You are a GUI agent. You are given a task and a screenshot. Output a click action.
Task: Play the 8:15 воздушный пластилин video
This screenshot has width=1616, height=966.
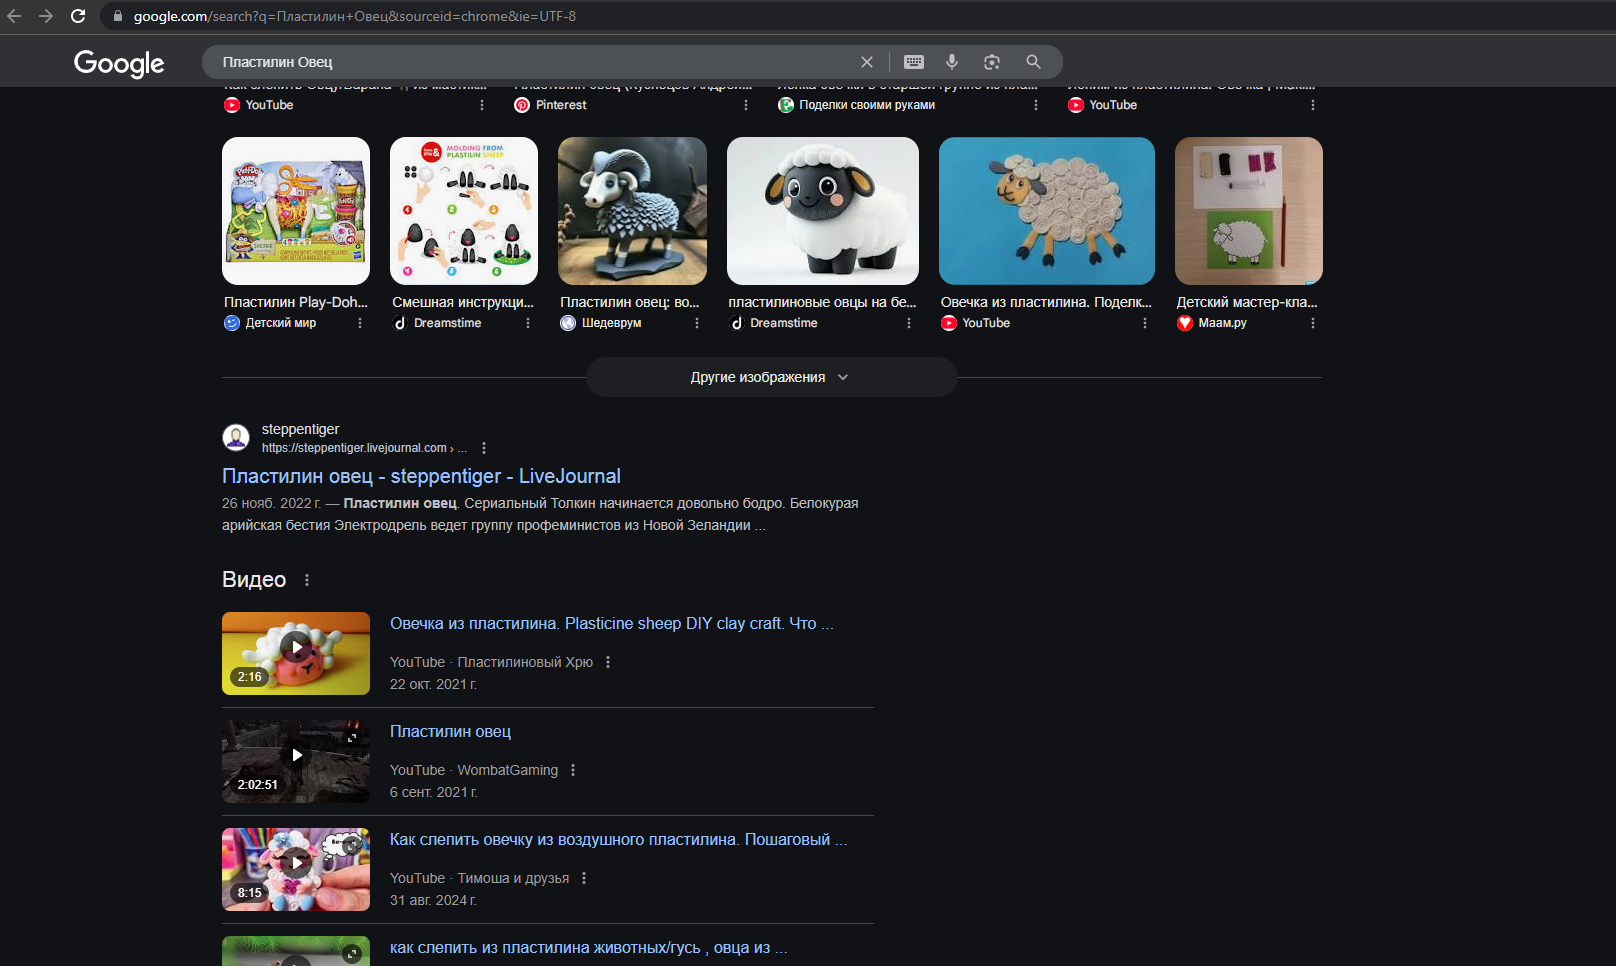[296, 869]
